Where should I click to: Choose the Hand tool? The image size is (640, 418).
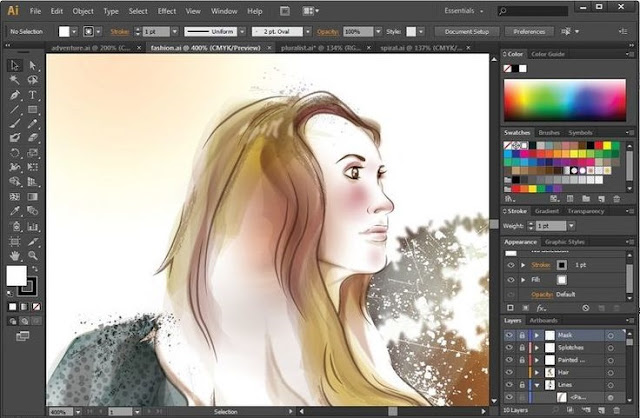pos(15,256)
